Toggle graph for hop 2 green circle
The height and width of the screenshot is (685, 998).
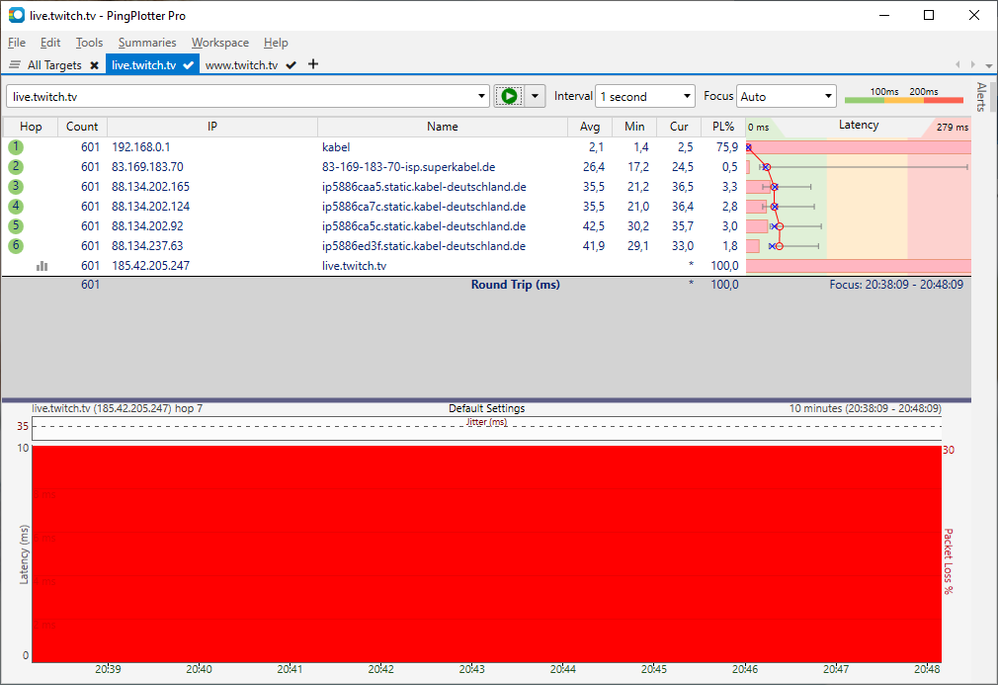16,167
